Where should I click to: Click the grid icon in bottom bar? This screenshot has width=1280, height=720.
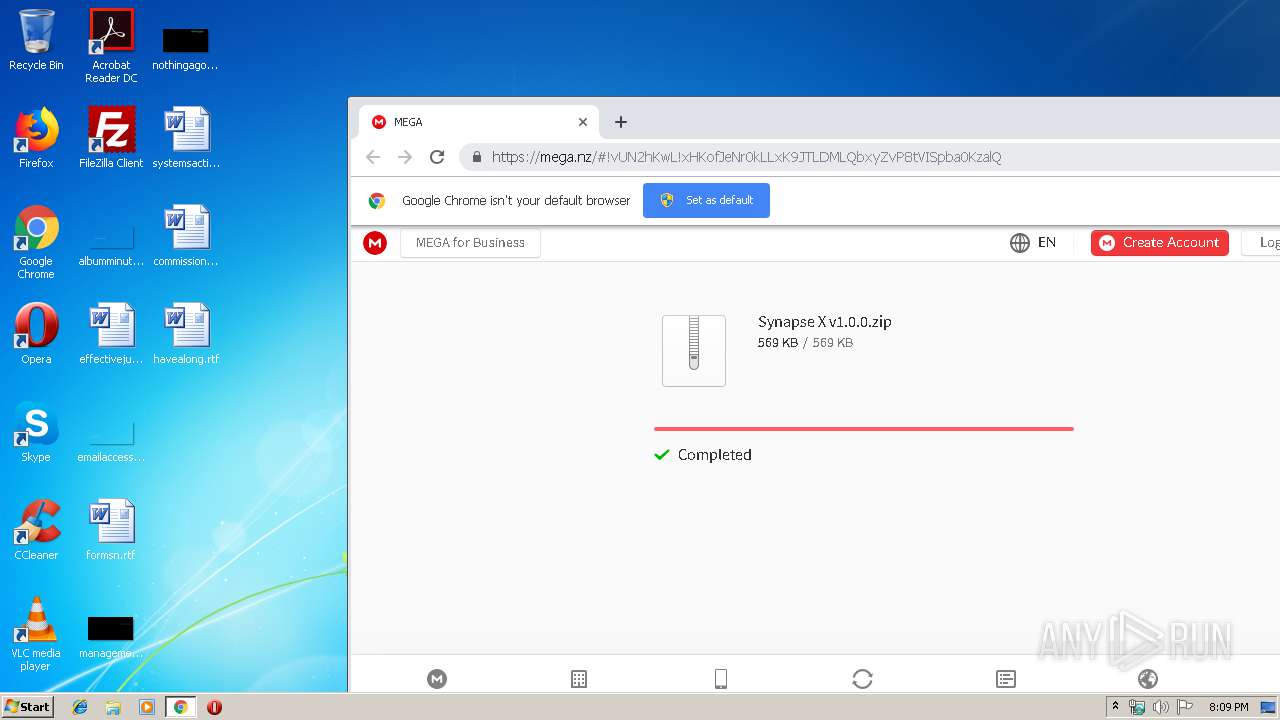(x=579, y=679)
